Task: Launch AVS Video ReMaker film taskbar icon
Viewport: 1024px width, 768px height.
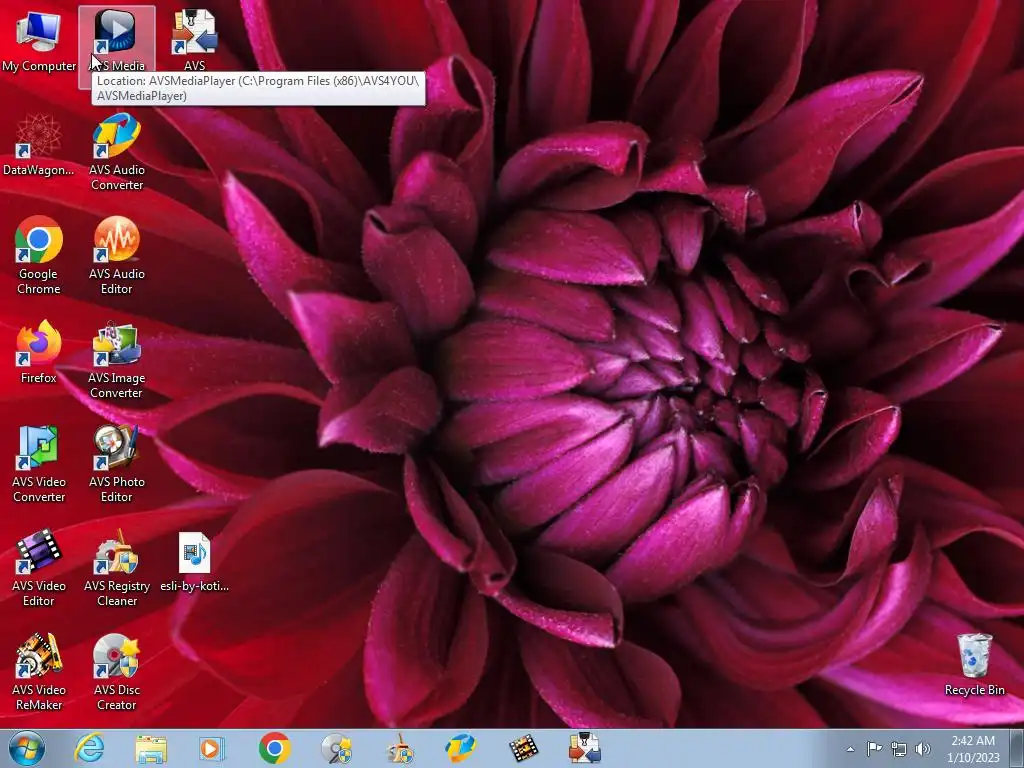Action: [x=523, y=748]
